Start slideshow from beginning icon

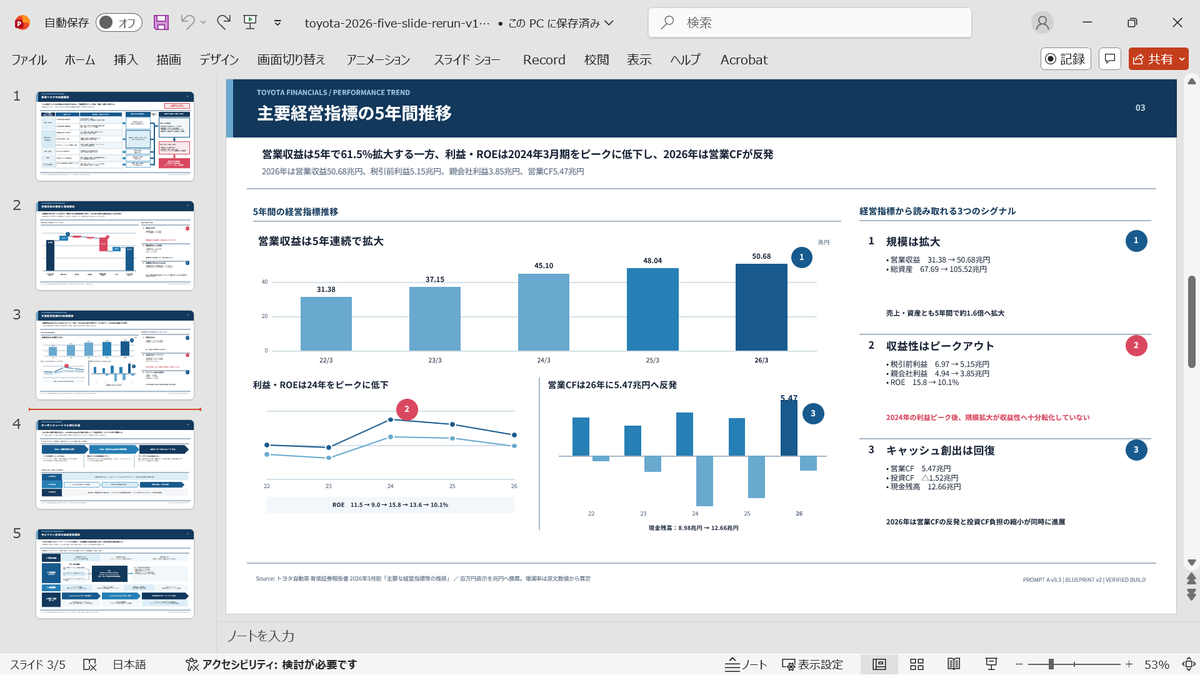pyautogui.click(x=251, y=22)
